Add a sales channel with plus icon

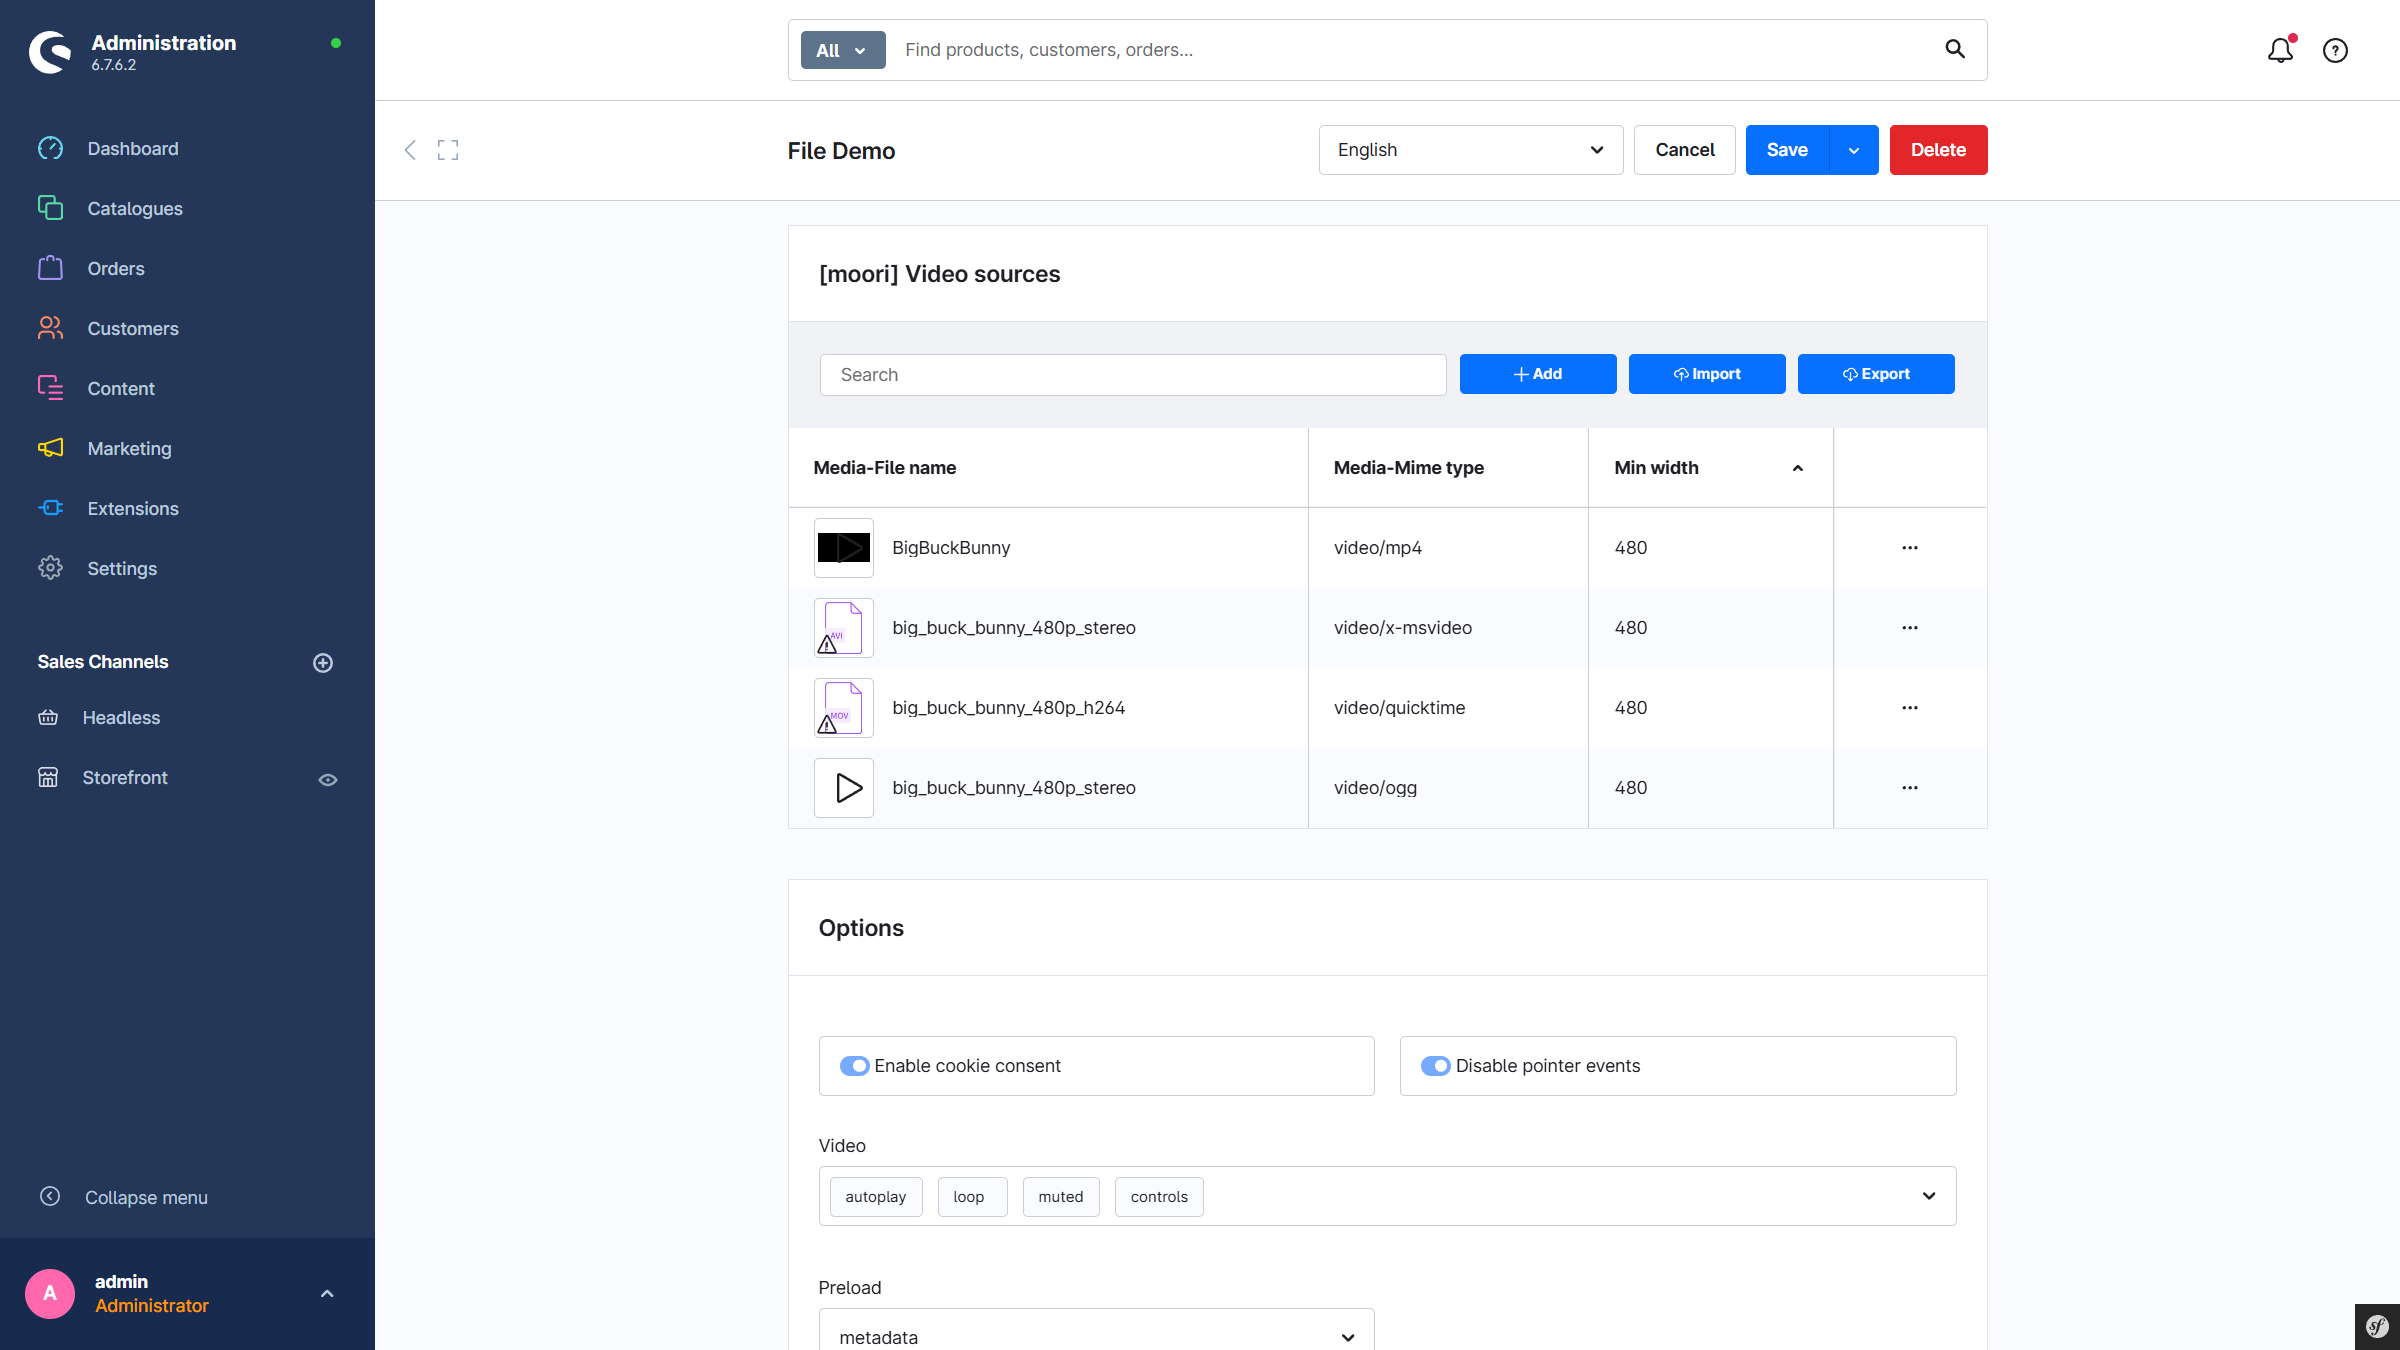(x=323, y=662)
